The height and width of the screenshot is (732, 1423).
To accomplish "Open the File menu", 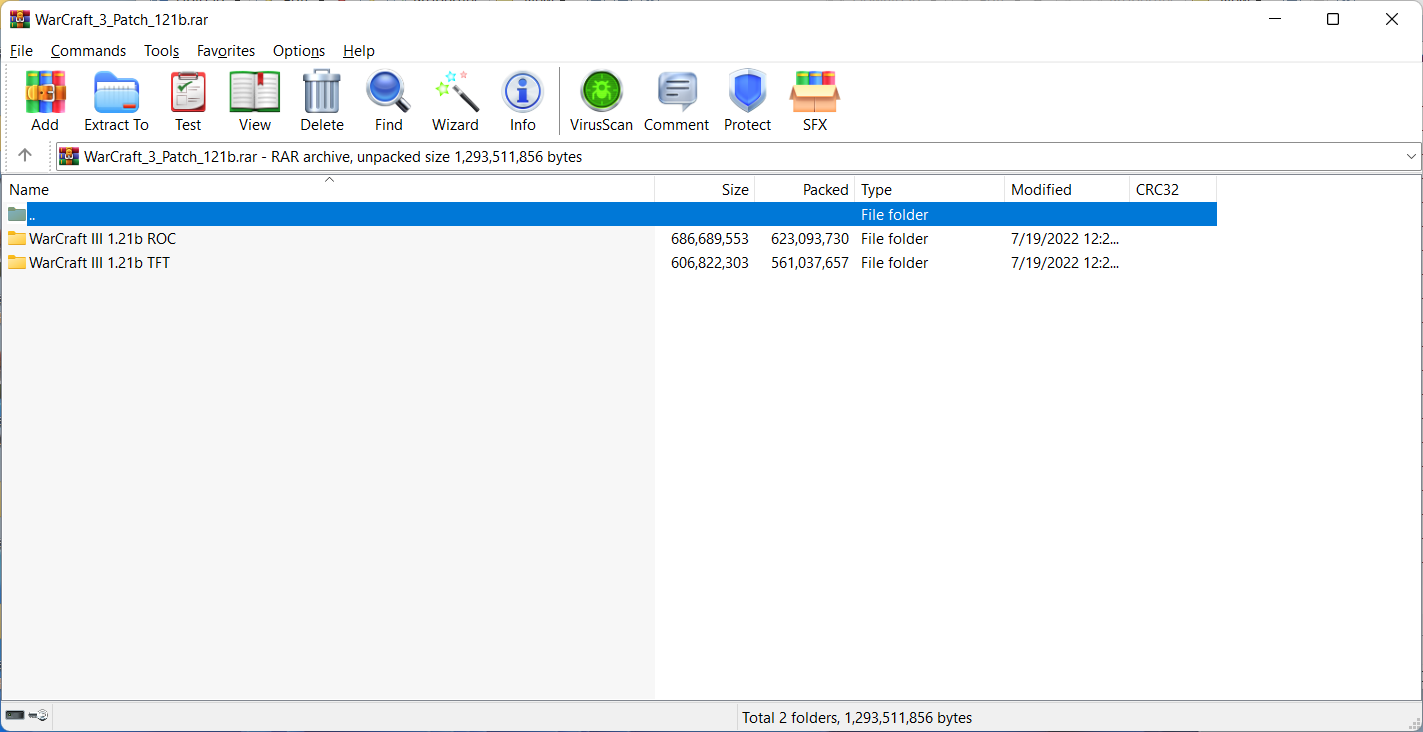I will tap(21, 51).
